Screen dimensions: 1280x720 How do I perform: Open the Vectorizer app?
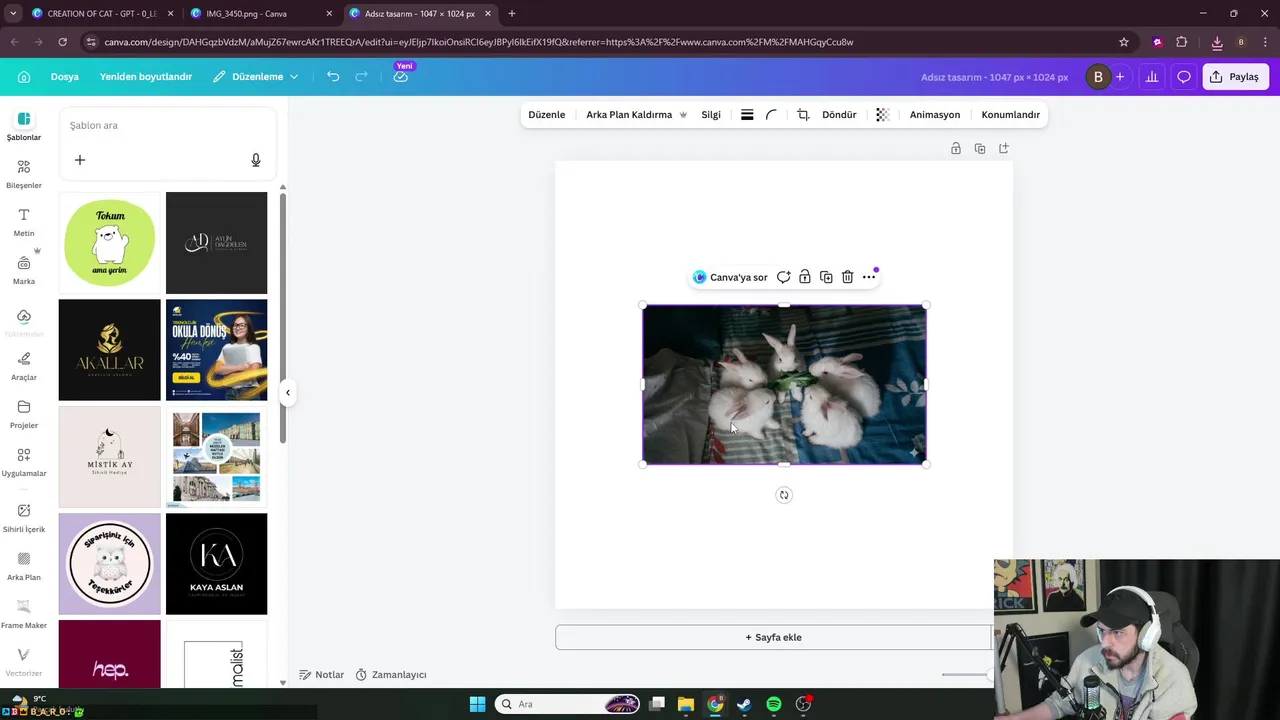point(24,662)
